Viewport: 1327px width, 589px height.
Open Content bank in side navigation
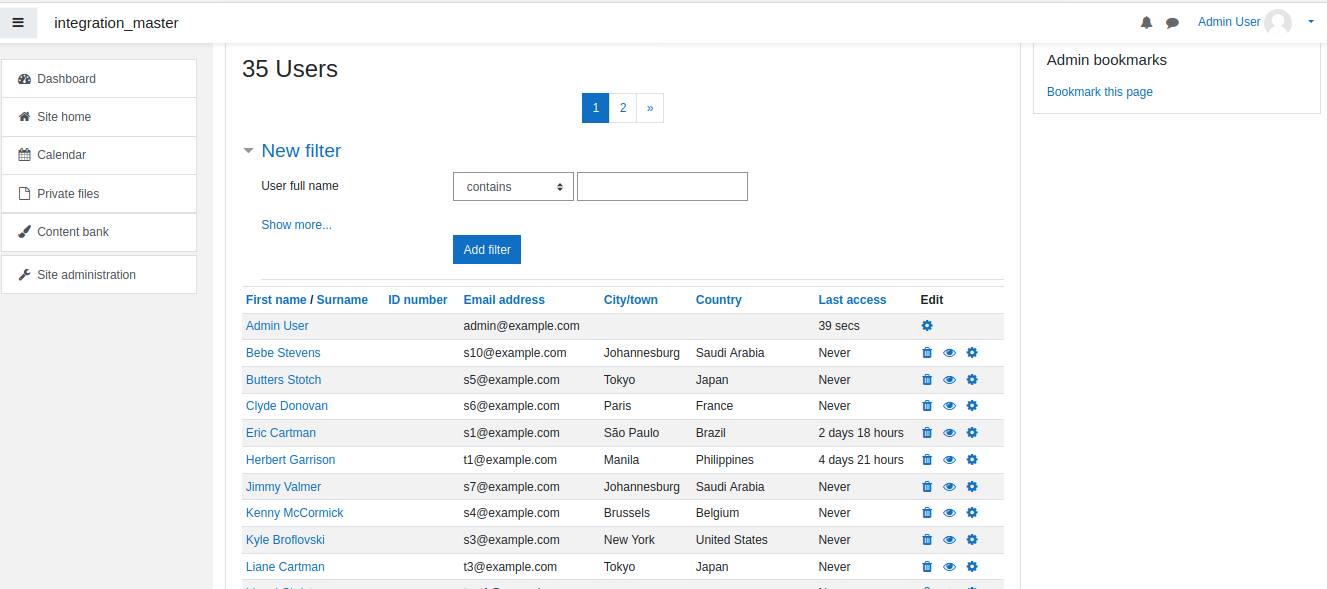pos(99,232)
